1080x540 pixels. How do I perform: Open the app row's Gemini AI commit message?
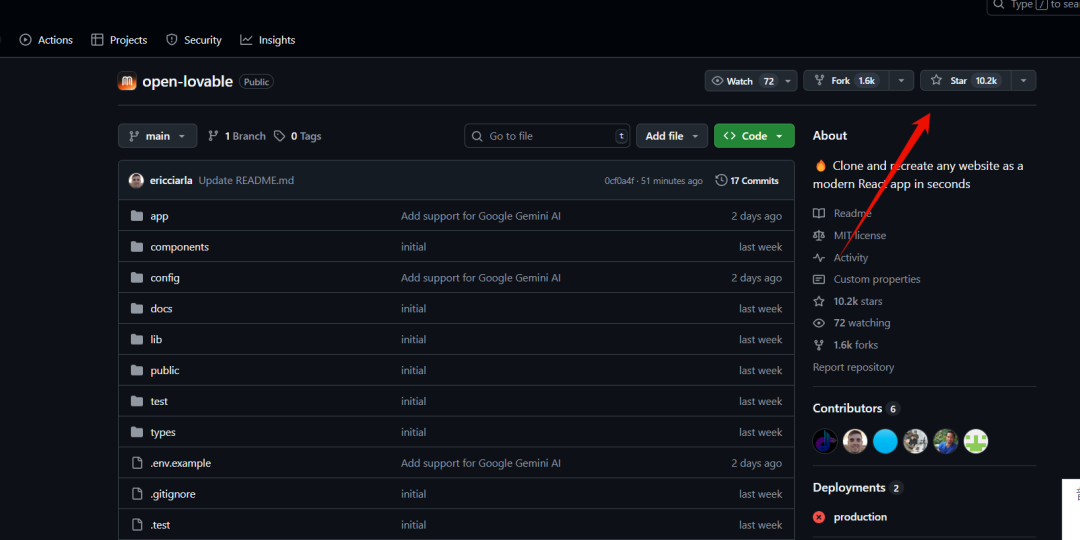[x=481, y=216]
